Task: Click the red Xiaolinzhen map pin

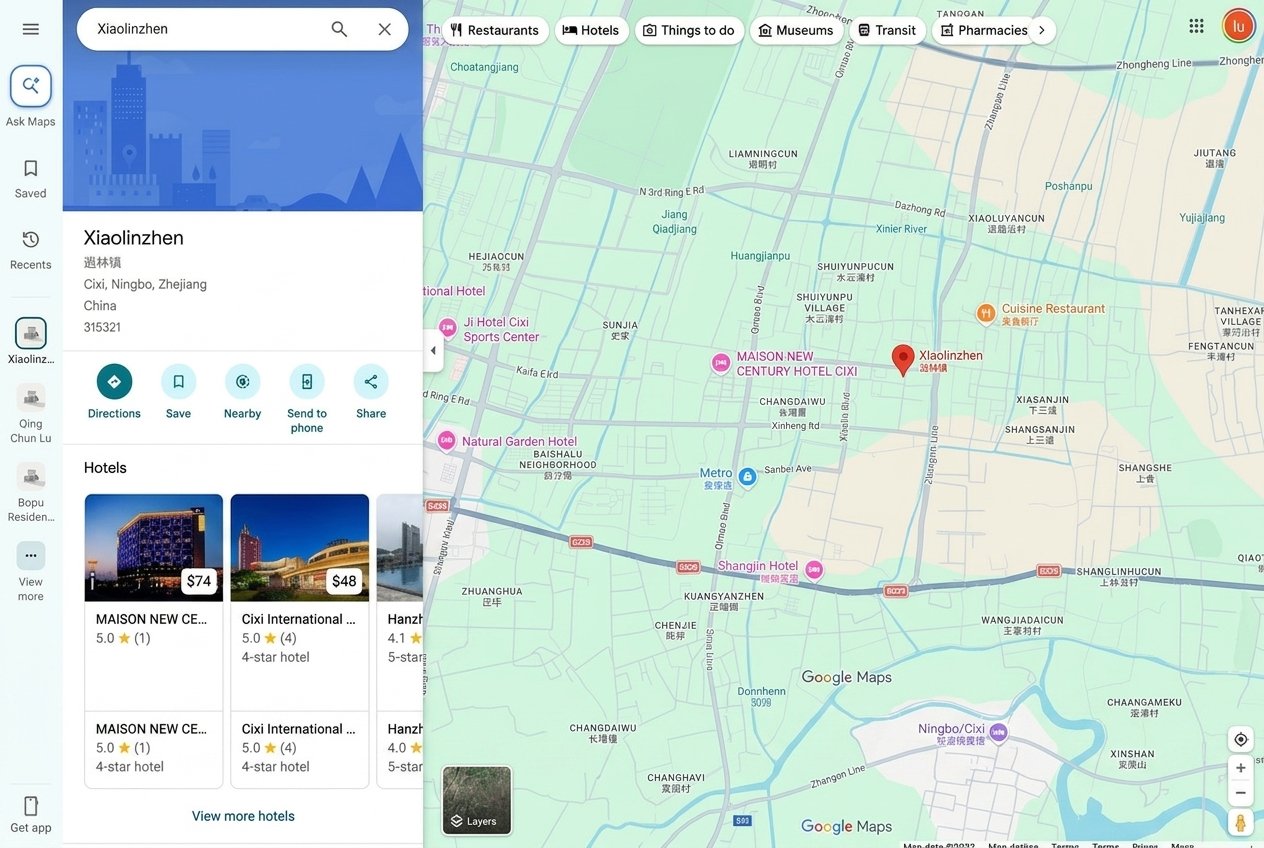Action: pos(903,360)
